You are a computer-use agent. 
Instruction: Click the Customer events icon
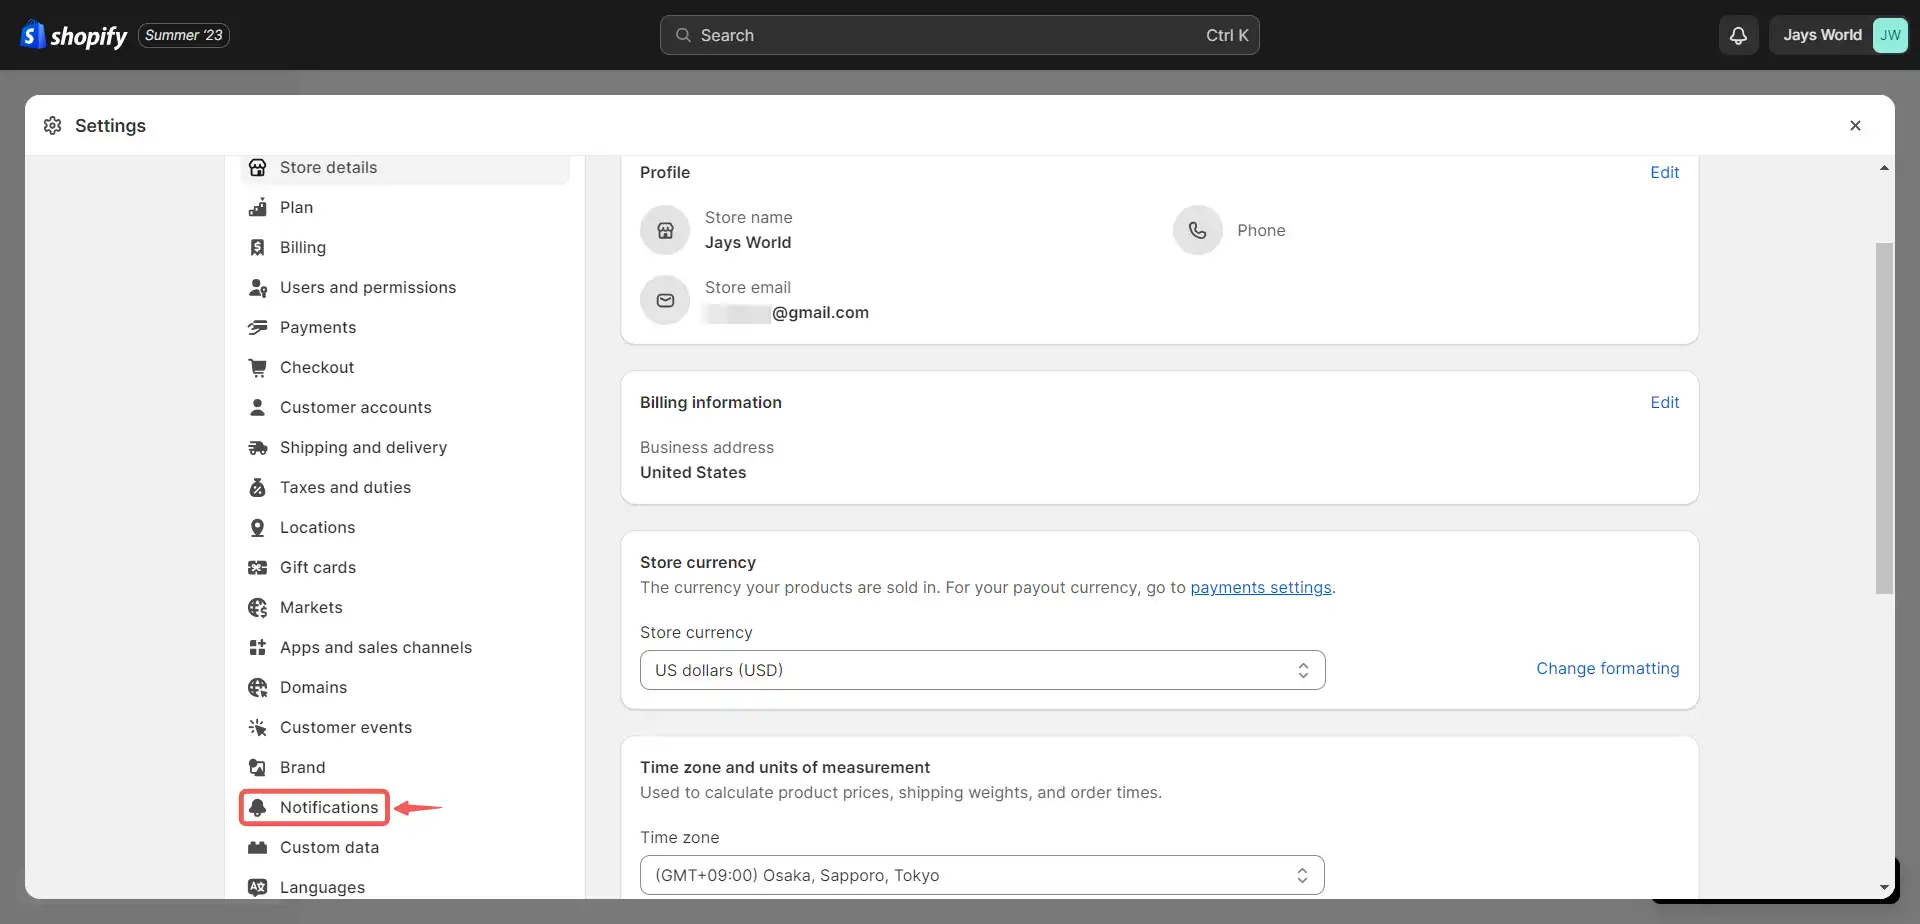click(258, 727)
